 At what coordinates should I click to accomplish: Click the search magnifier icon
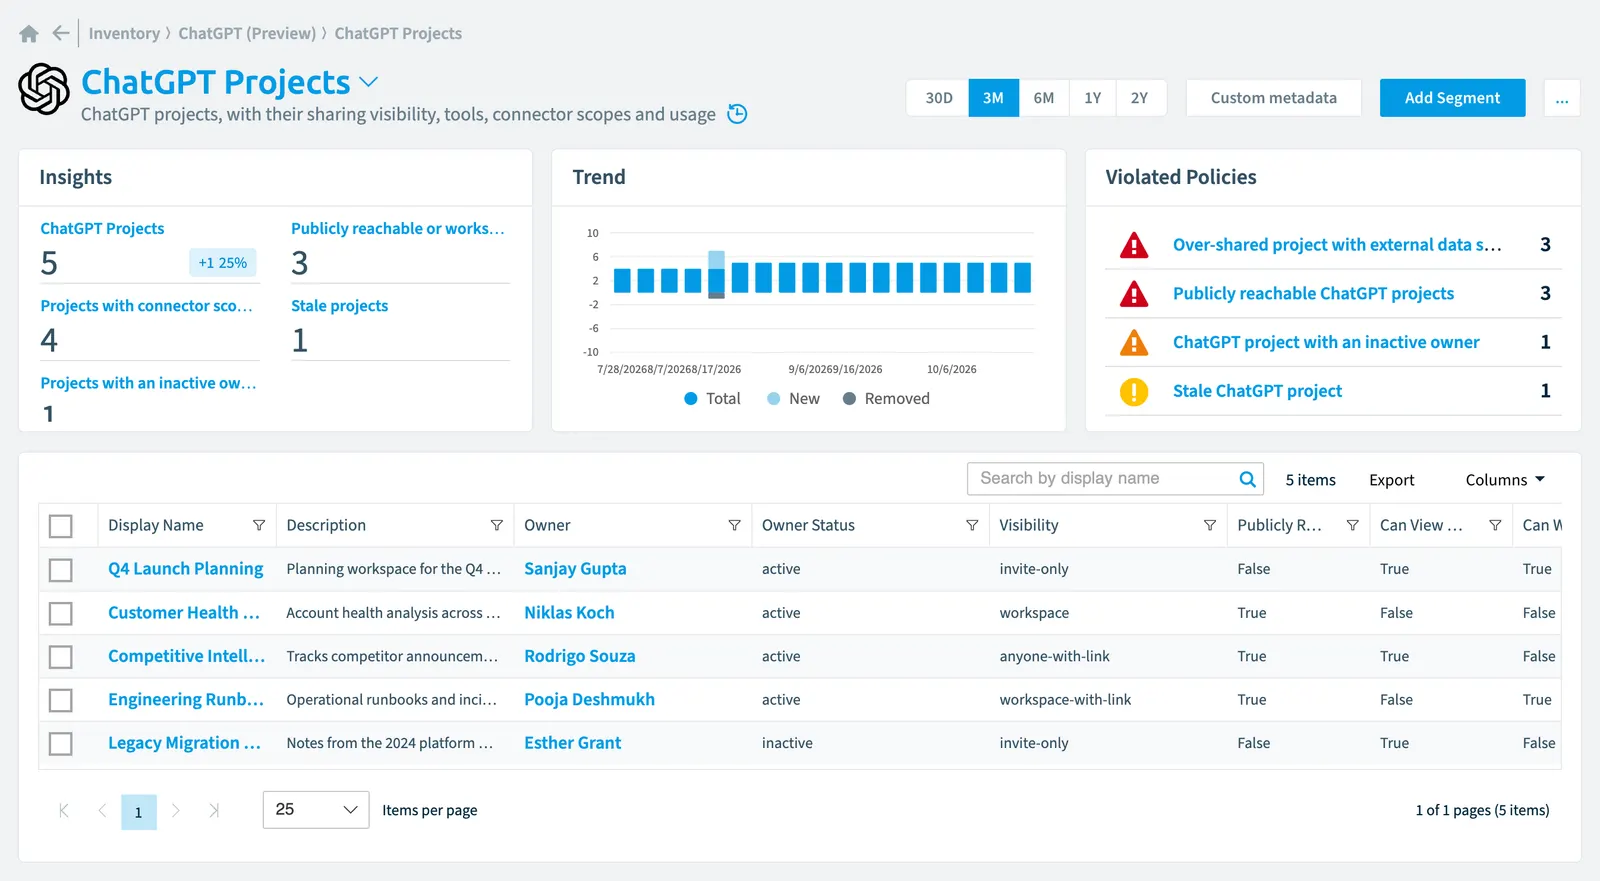click(x=1247, y=479)
